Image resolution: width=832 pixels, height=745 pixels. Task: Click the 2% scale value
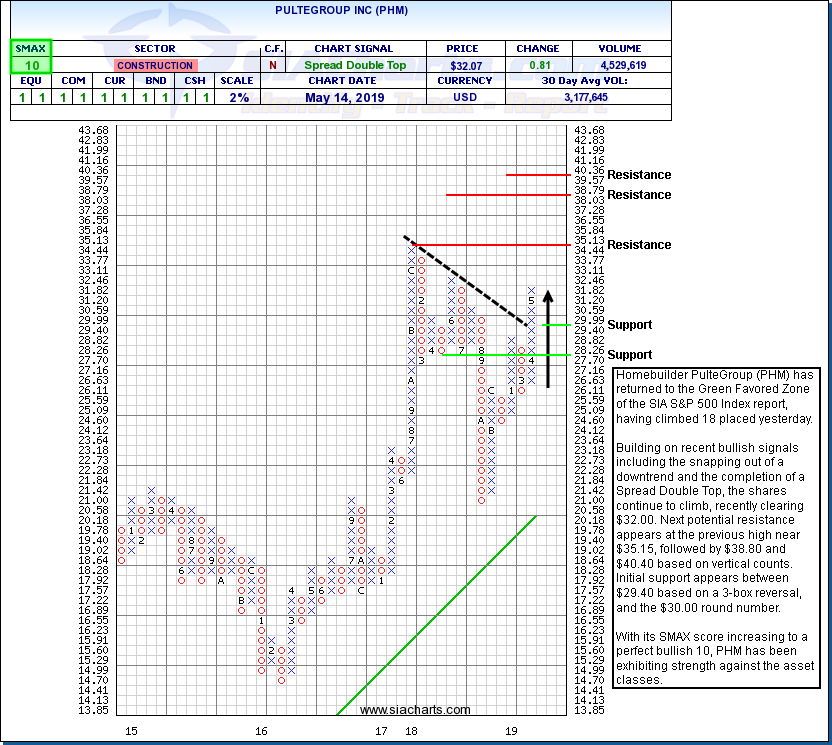pos(237,98)
